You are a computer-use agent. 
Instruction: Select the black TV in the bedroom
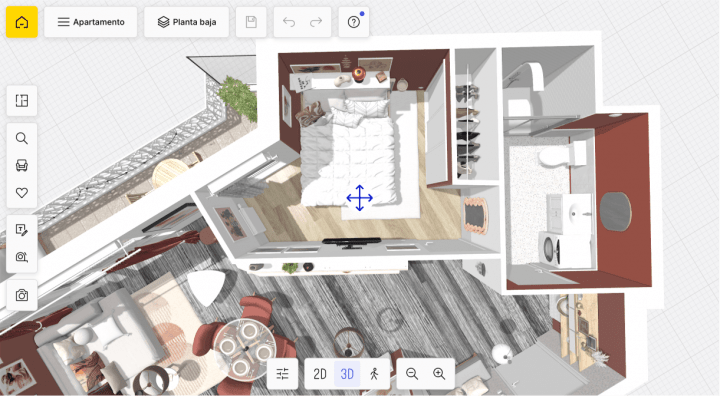coord(352,242)
